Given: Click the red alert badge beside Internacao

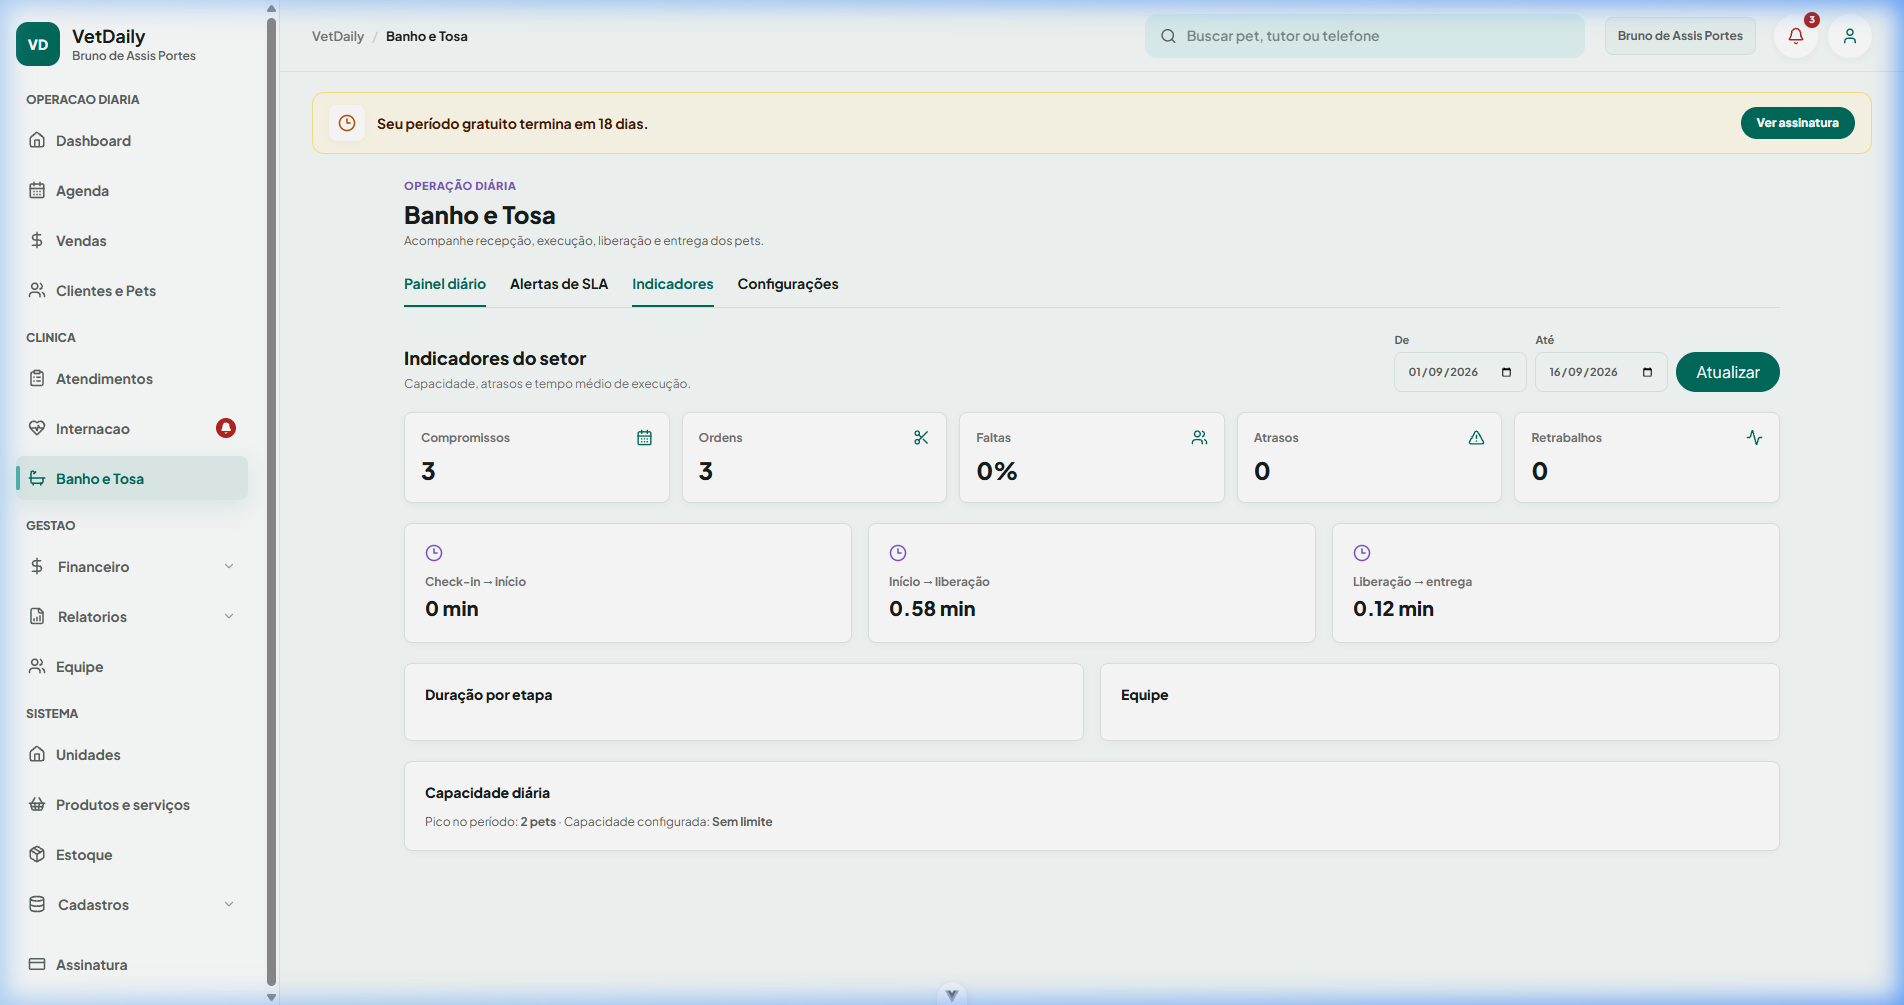Looking at the screenshot, I should coord(226,428).
